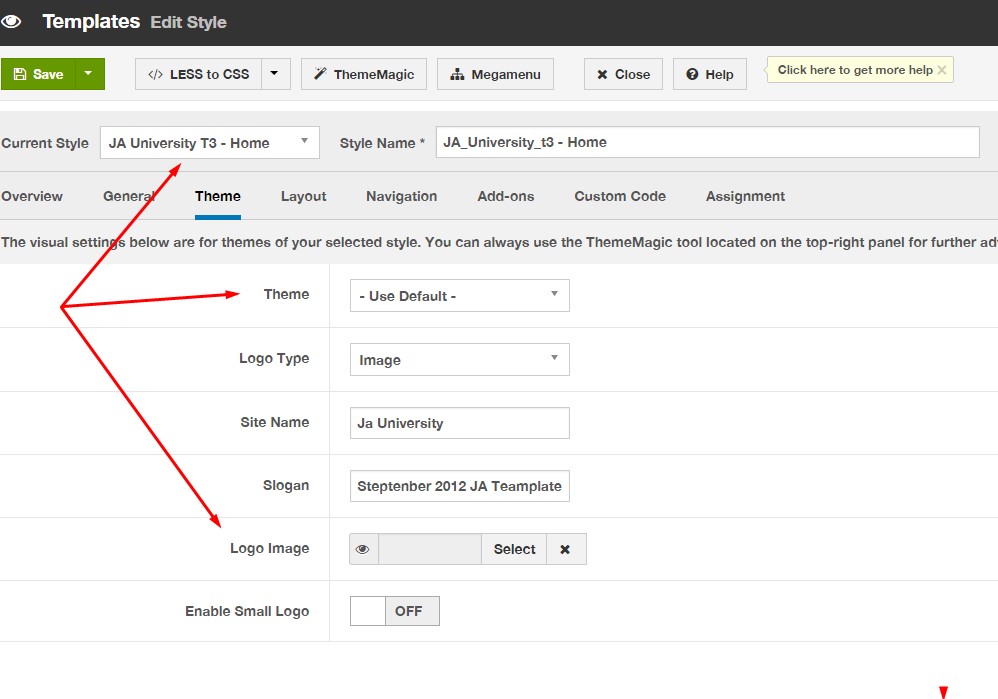This screenshot has width=998, height=699.
Task: Click Select to choose a logo image
Action: (514, 549)
